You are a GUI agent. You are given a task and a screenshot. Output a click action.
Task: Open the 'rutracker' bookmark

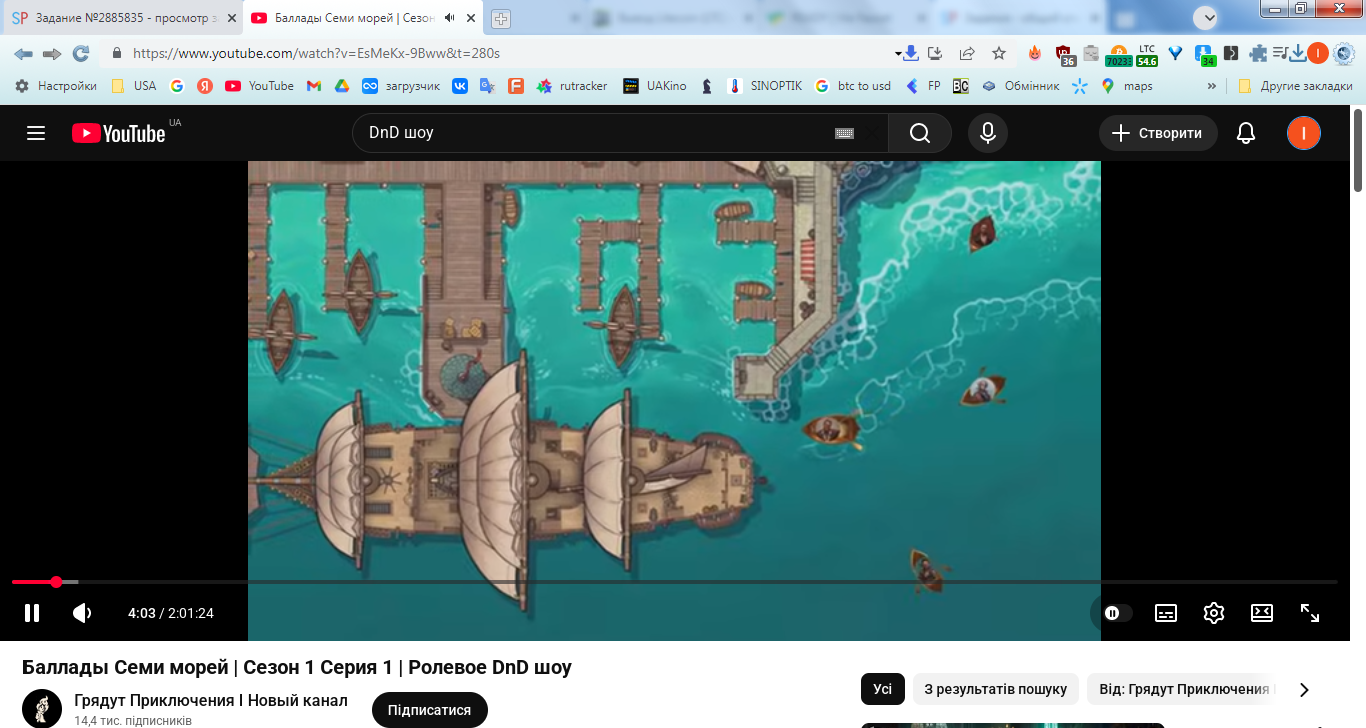572,86
